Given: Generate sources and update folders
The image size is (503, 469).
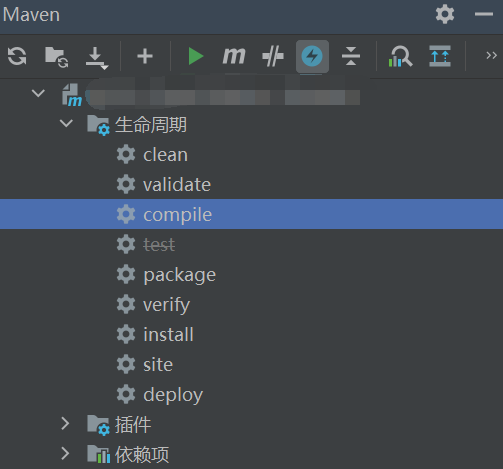Looking at the screenshot, I should pyautogui.click(x=56, y=57).
